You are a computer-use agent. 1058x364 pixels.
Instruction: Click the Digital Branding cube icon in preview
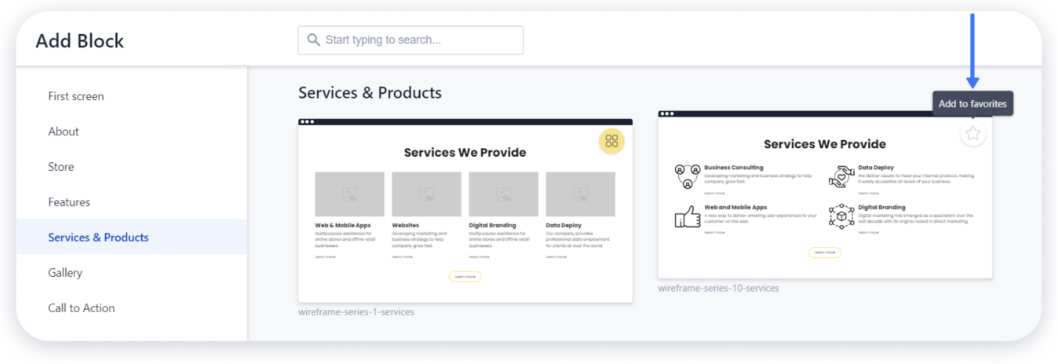[841, 217]
